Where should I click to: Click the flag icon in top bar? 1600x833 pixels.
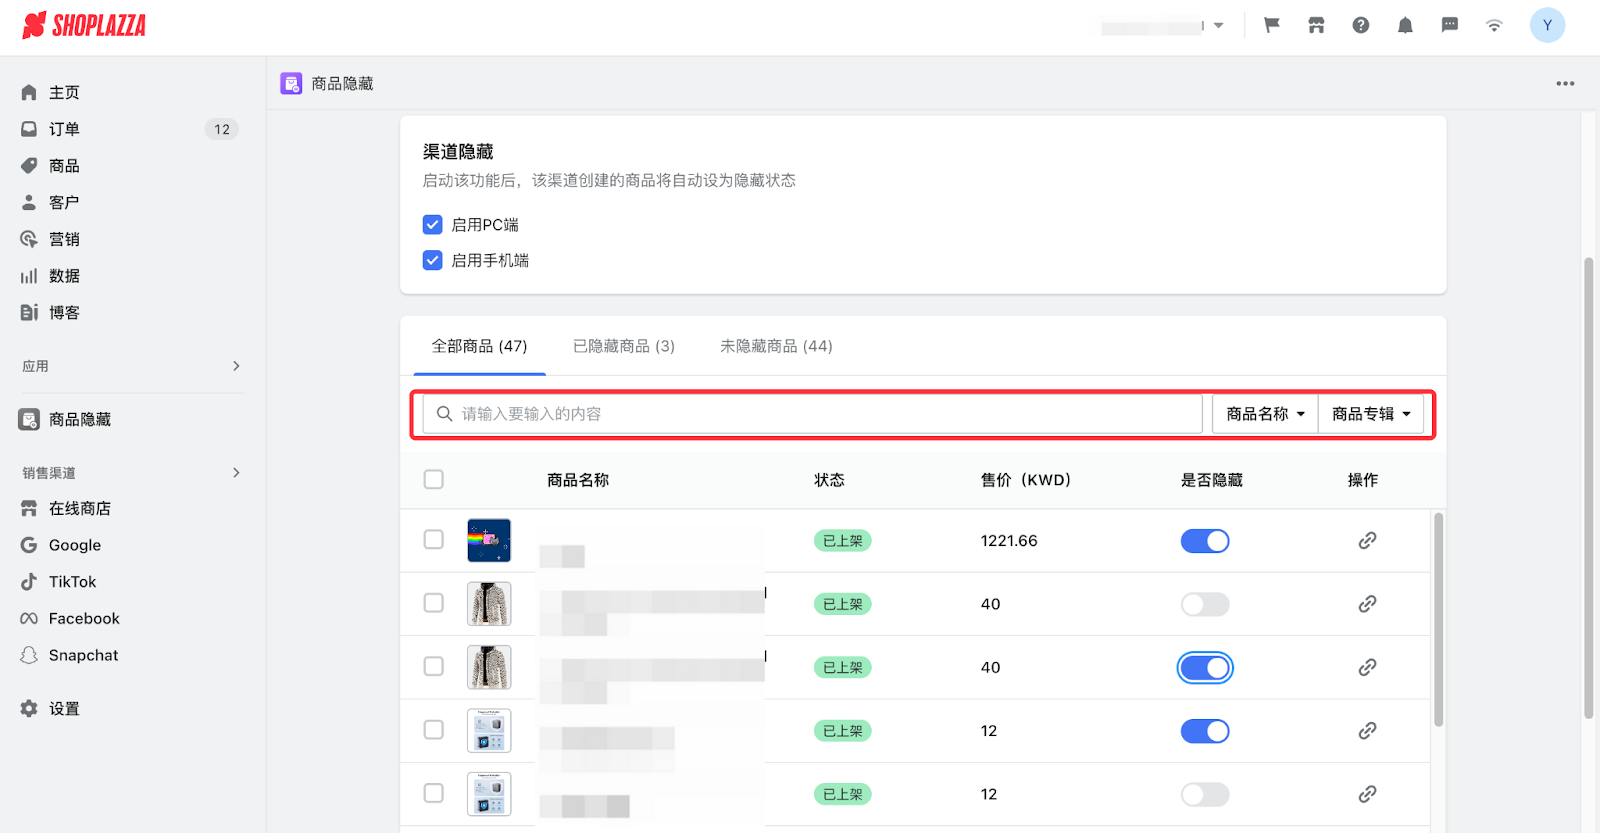point(1271,26)
